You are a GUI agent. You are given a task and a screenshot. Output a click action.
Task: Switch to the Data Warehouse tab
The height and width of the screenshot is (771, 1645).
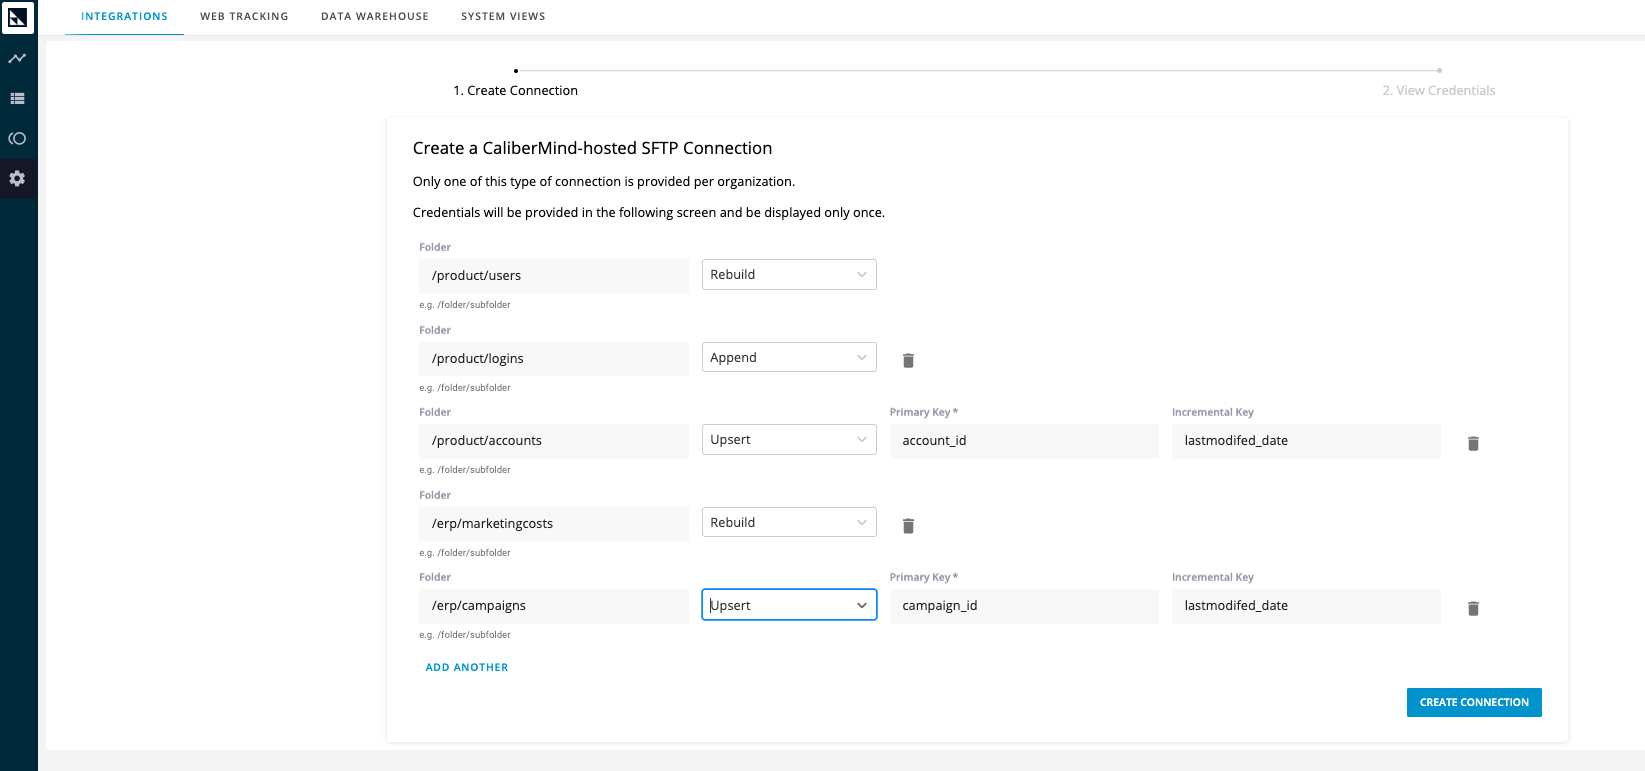click(x=375, y=17)
